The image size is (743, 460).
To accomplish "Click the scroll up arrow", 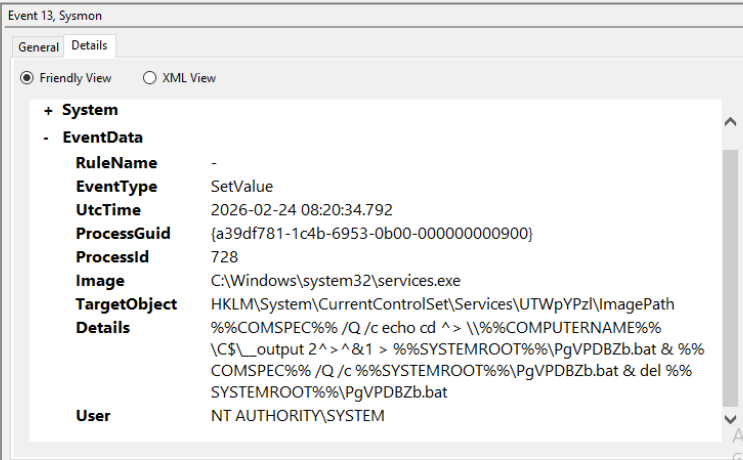I will click(729, 121).
